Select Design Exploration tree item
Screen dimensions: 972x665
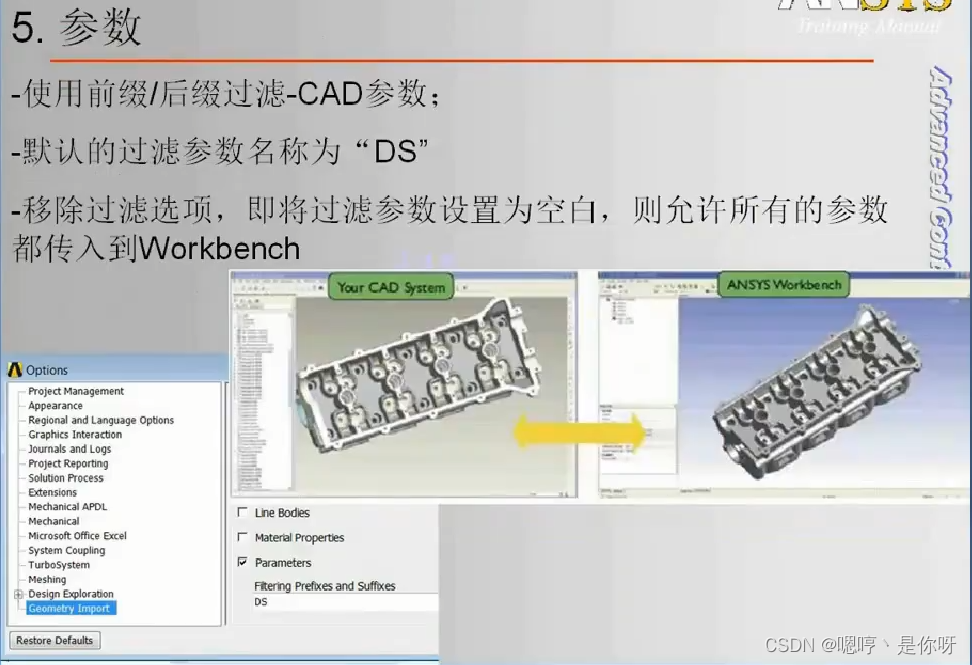click(x=71, y=594)
